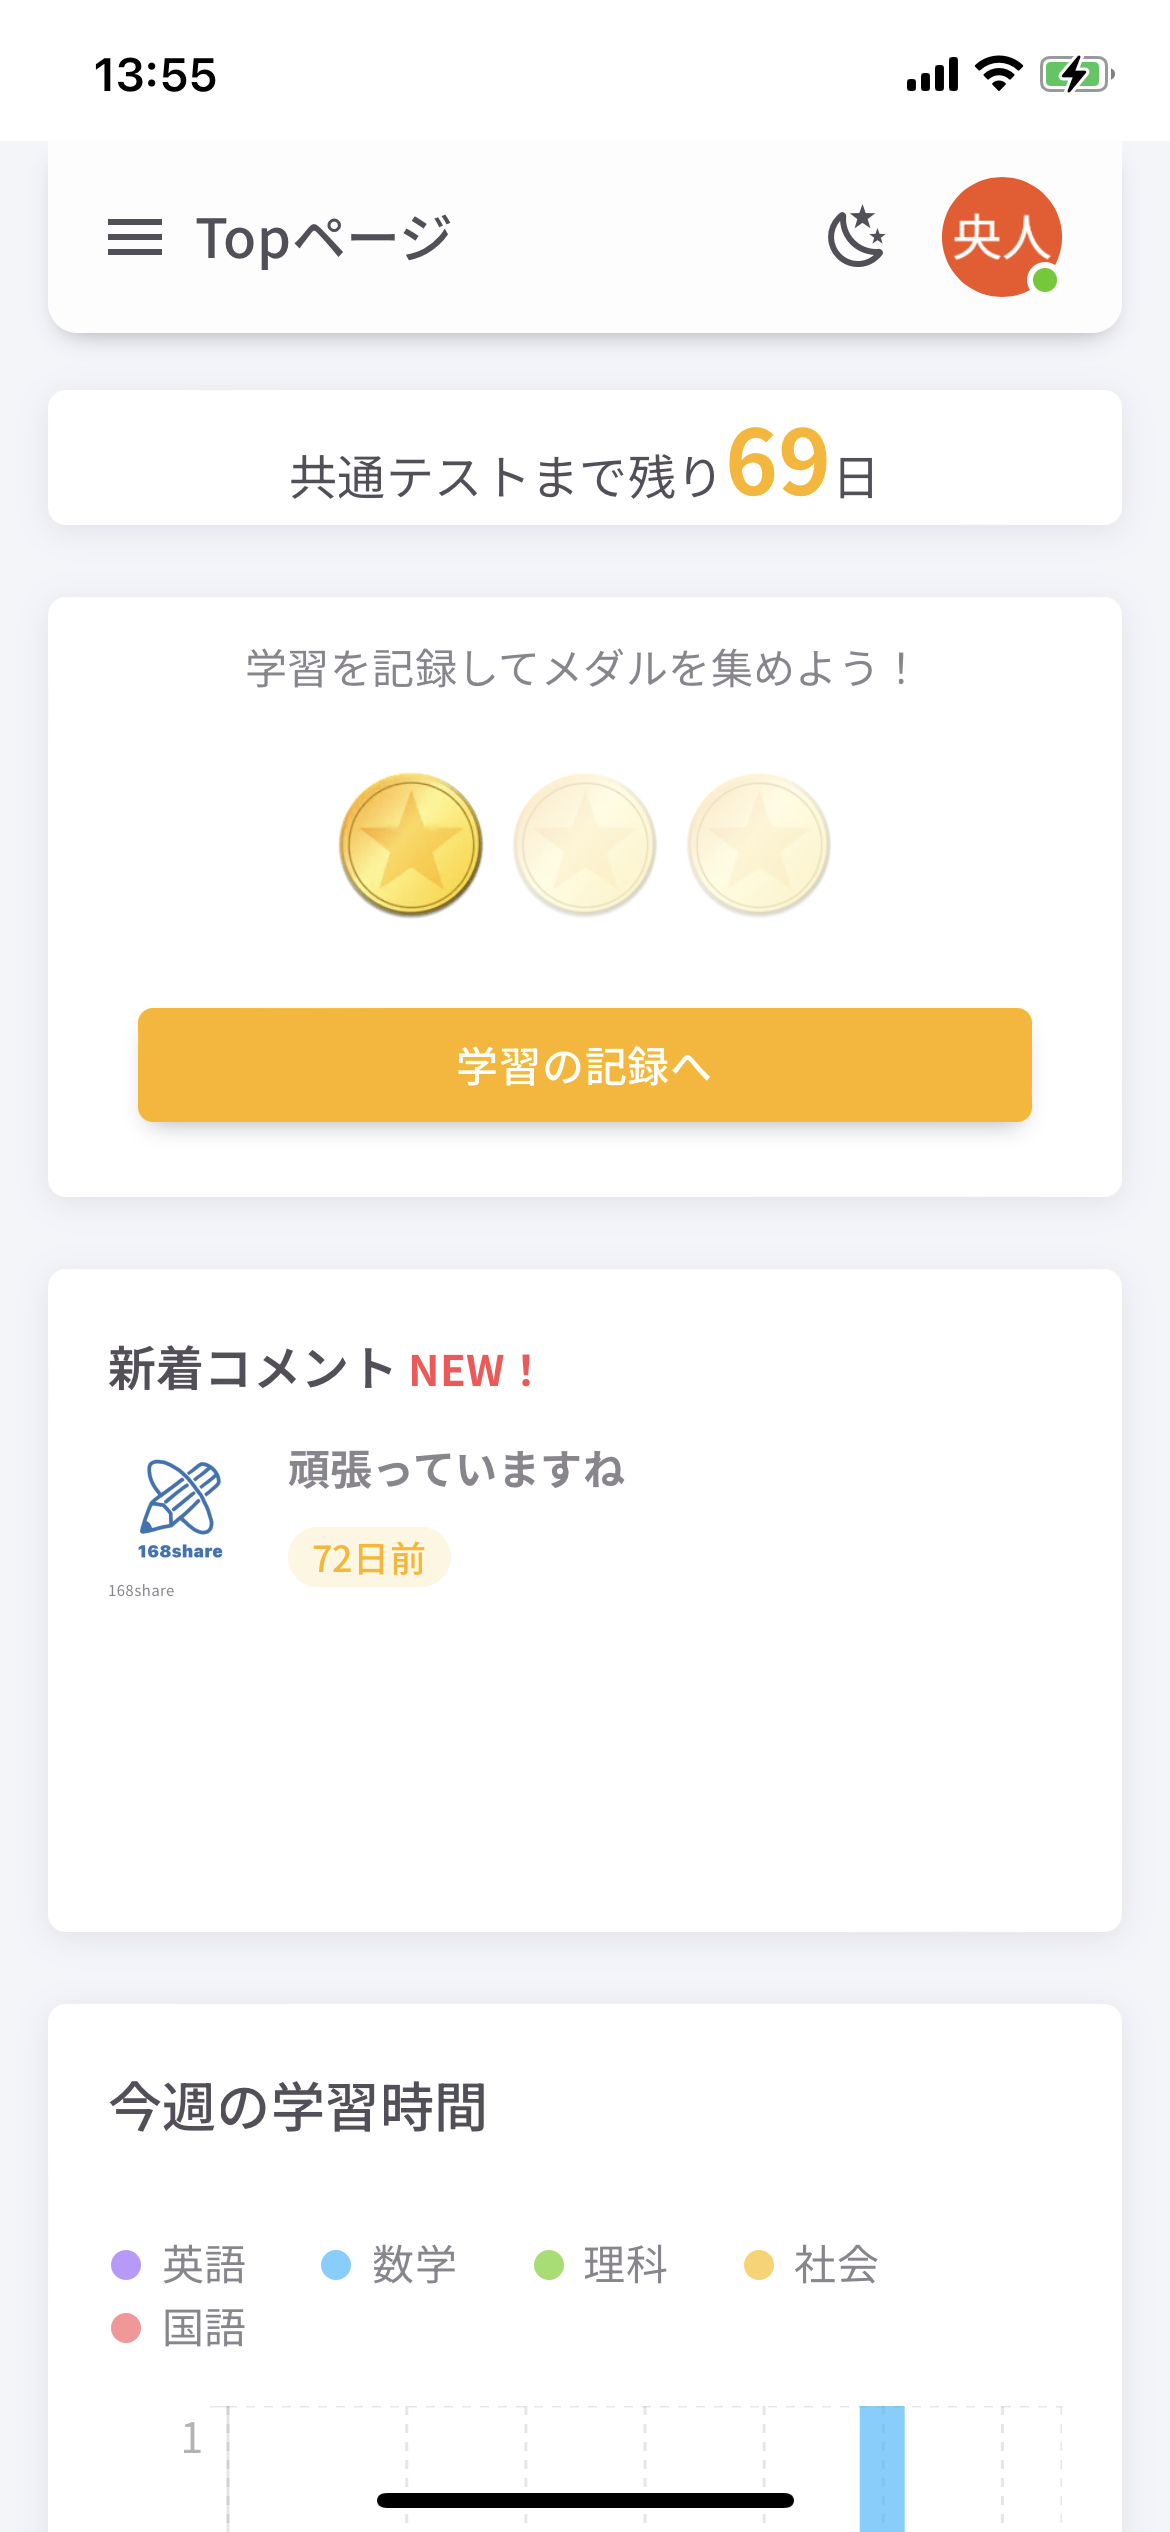Open the 頑張っていますね comment
This screenshot has height=2532, width=1170.
coord(456,1470)
